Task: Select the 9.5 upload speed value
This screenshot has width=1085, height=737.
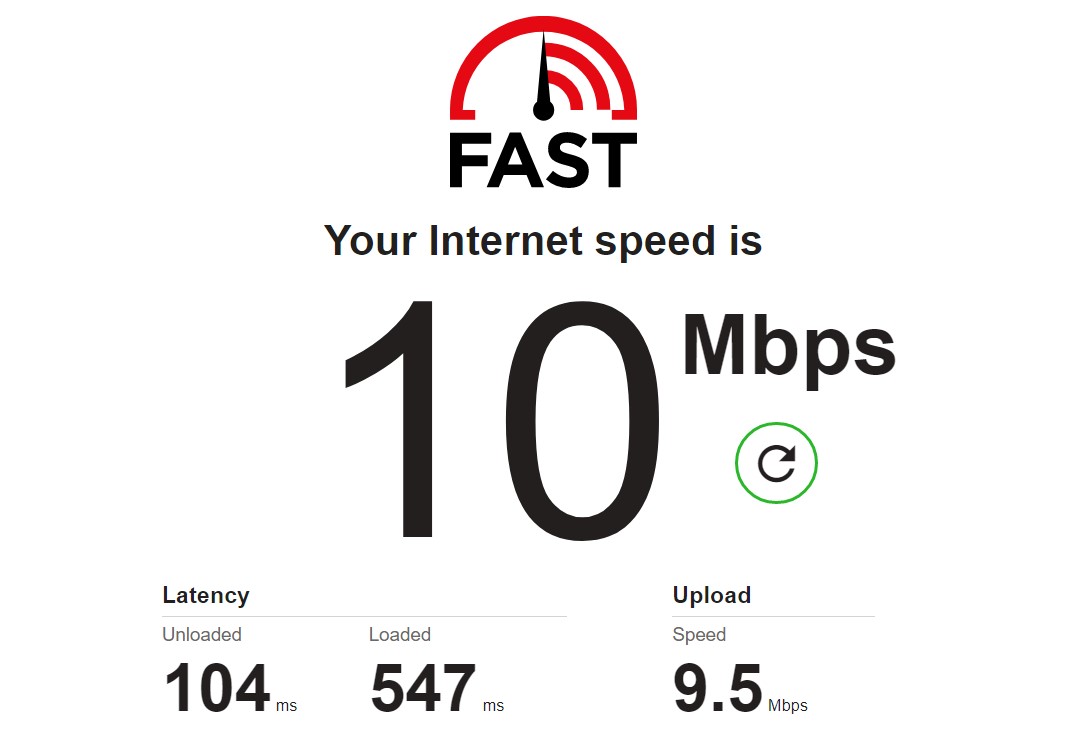Action: point(718,688)
